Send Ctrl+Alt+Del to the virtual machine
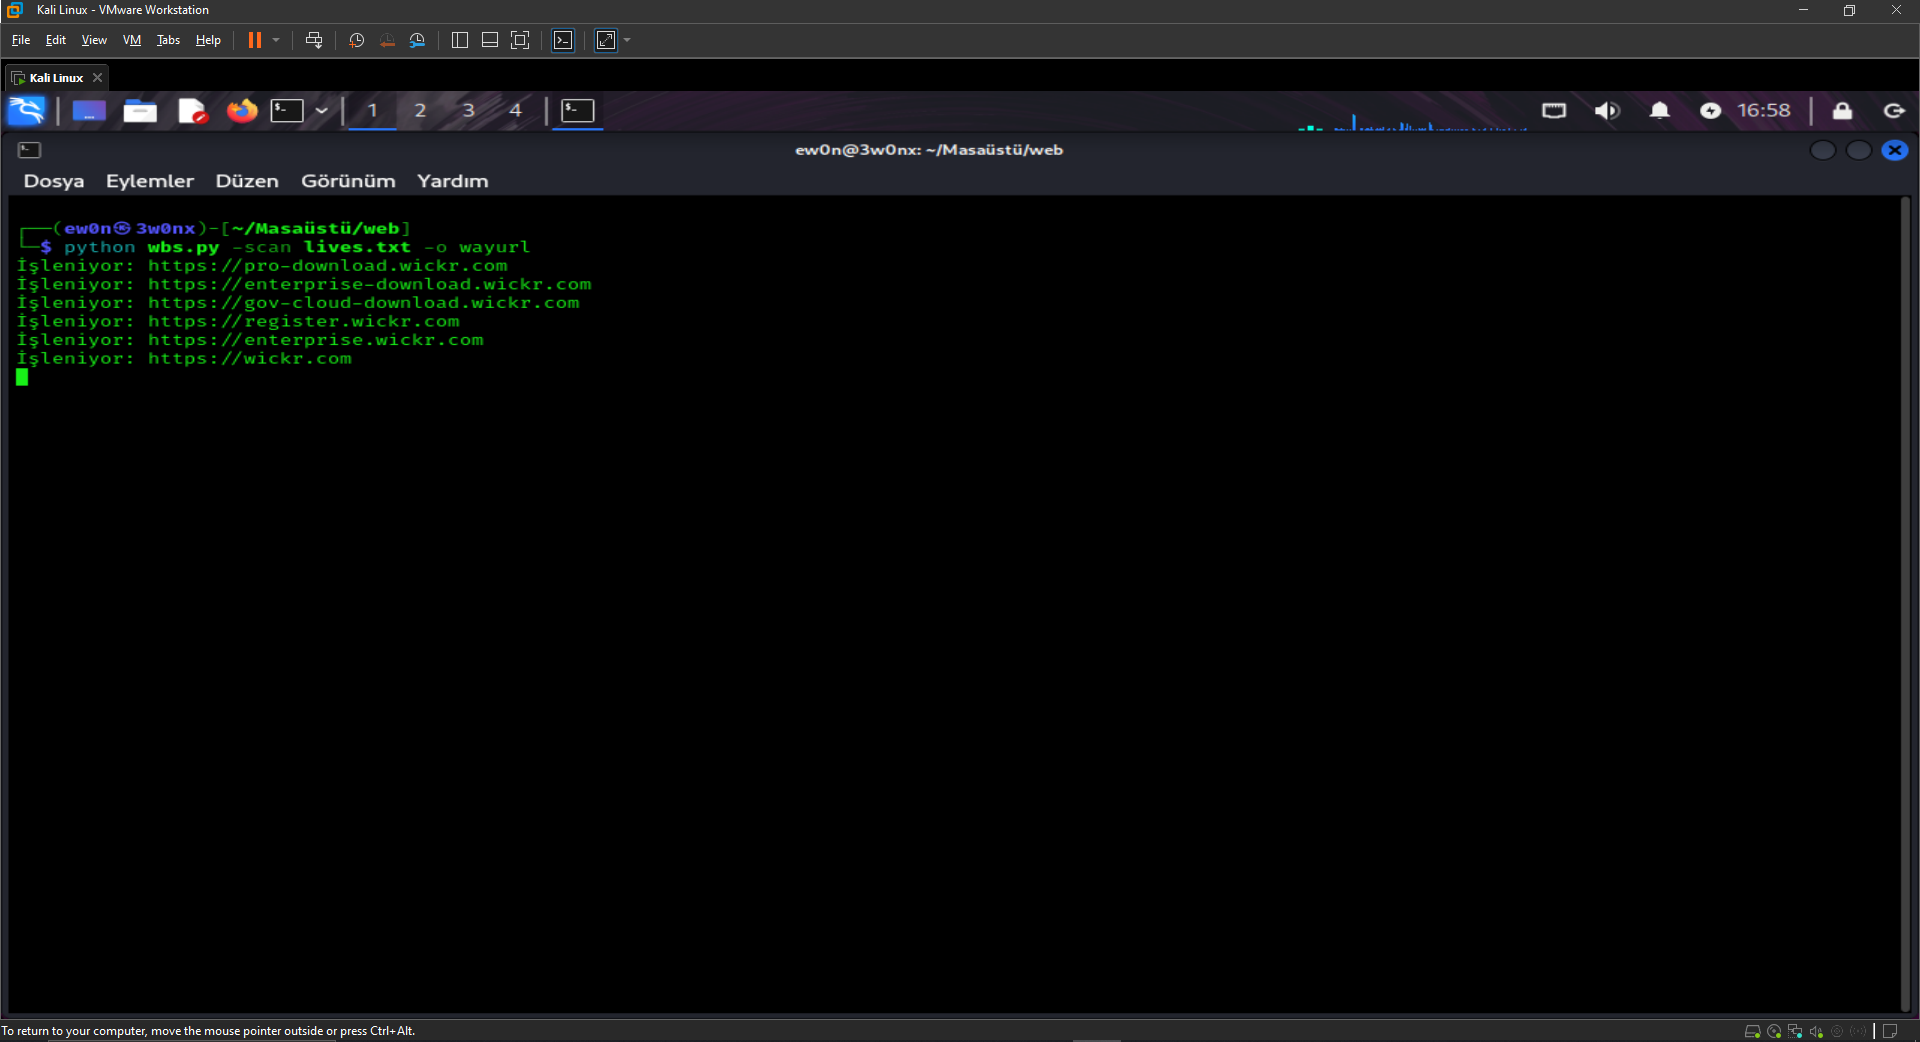 (314, 40)
